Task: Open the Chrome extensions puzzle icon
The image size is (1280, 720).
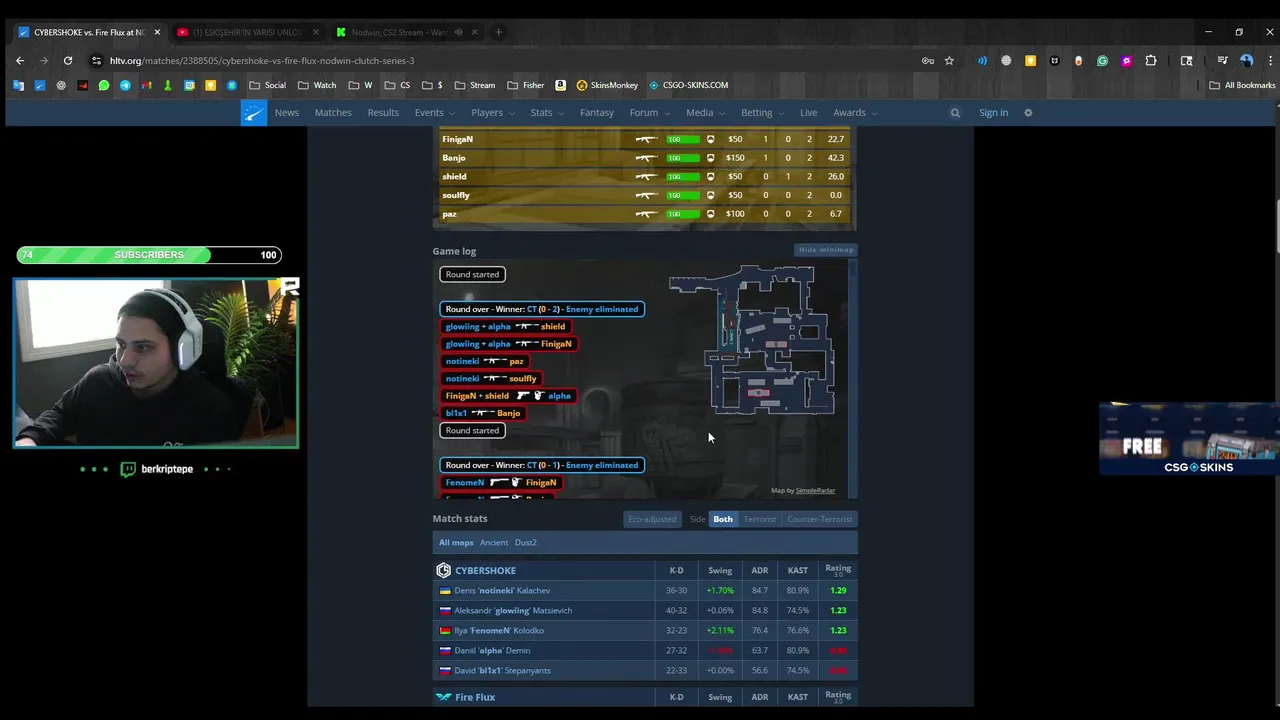Action: pyautogui.click(x=1151, y=61)
